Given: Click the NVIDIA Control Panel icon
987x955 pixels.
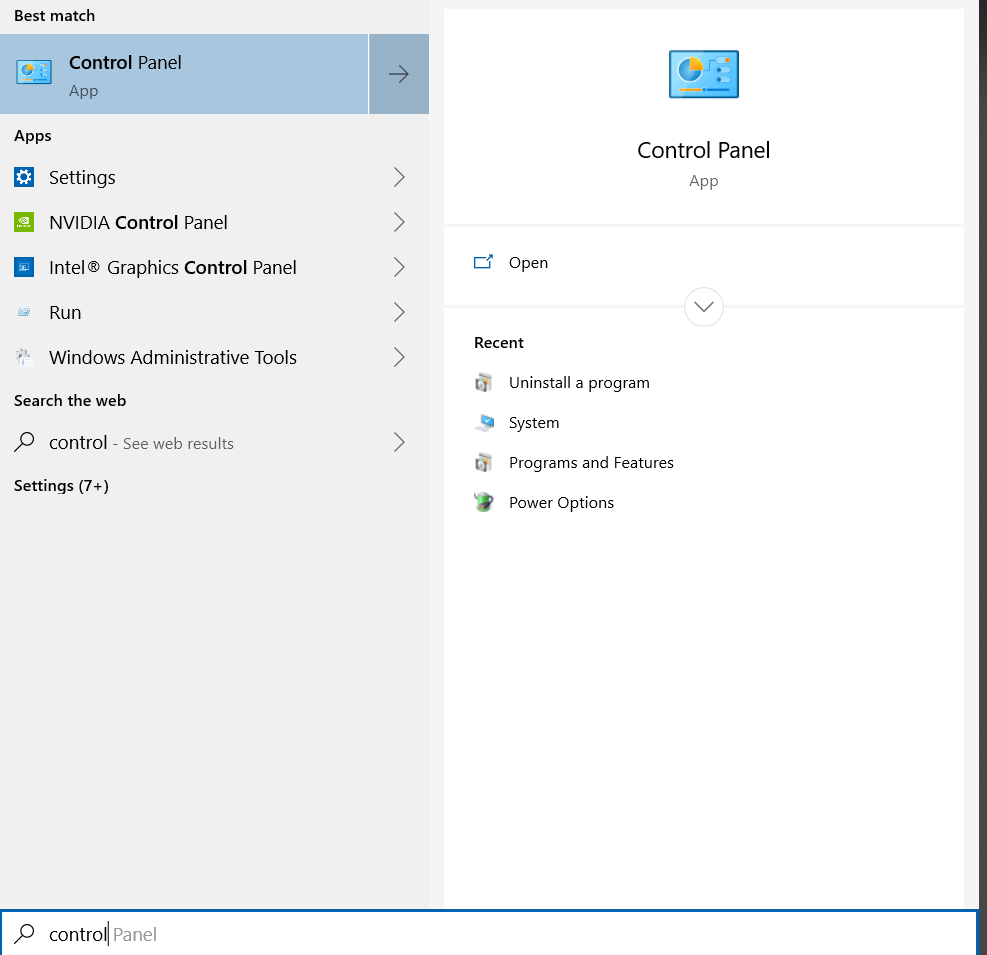Looking at the screenshot, I should pos(24,222).
